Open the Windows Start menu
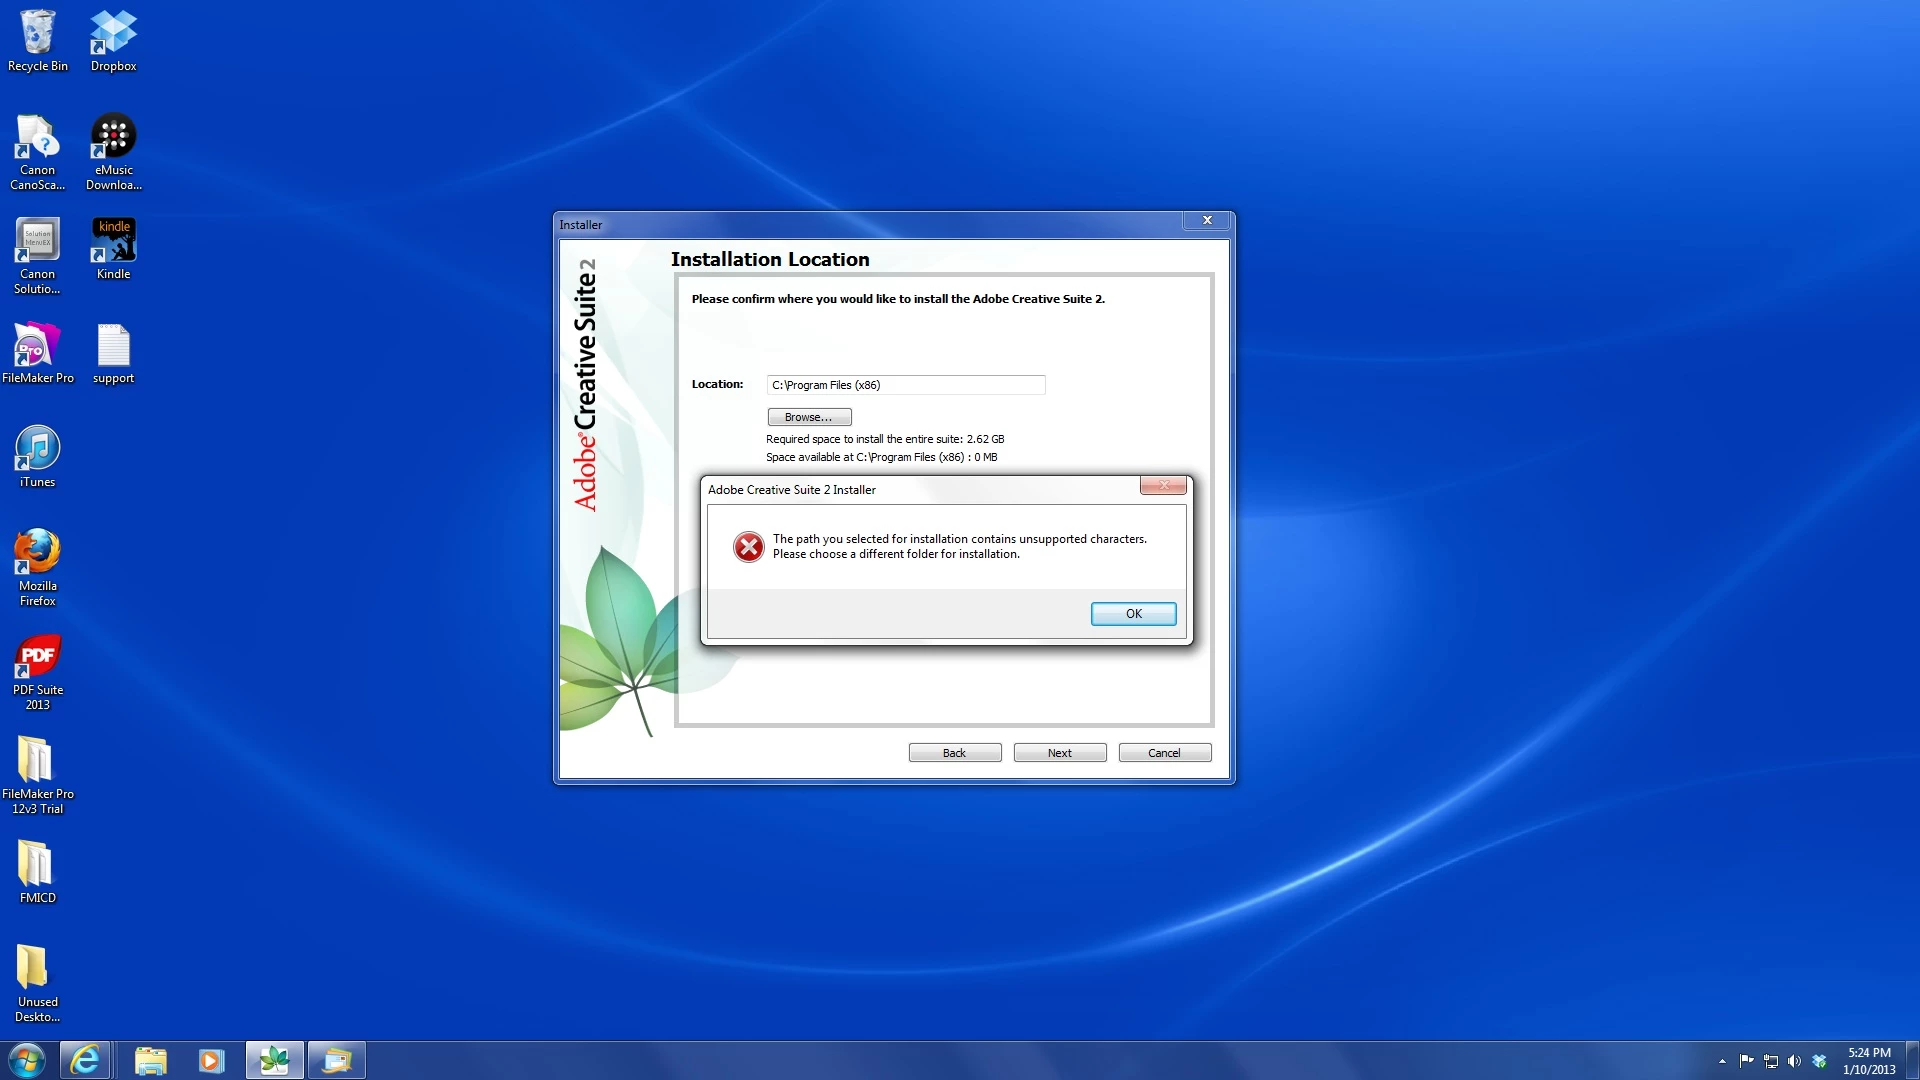Viewport: 1920px width, 1080px height. (27, 1060)
